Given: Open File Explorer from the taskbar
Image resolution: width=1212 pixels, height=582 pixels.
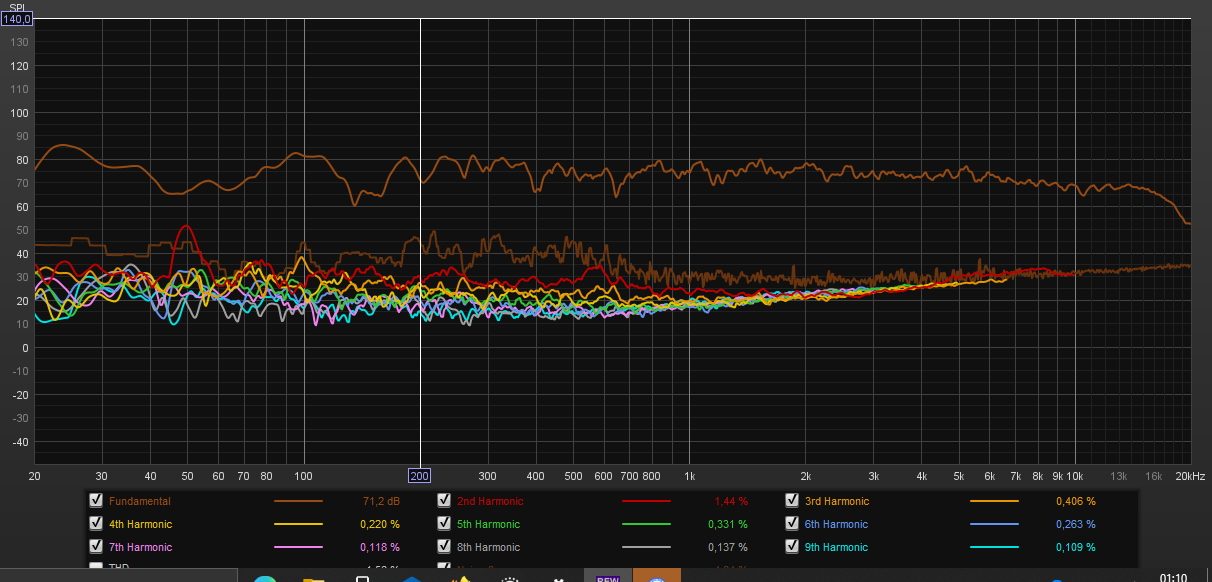Looking at the screenshot, I should click(x=314, y=578).
